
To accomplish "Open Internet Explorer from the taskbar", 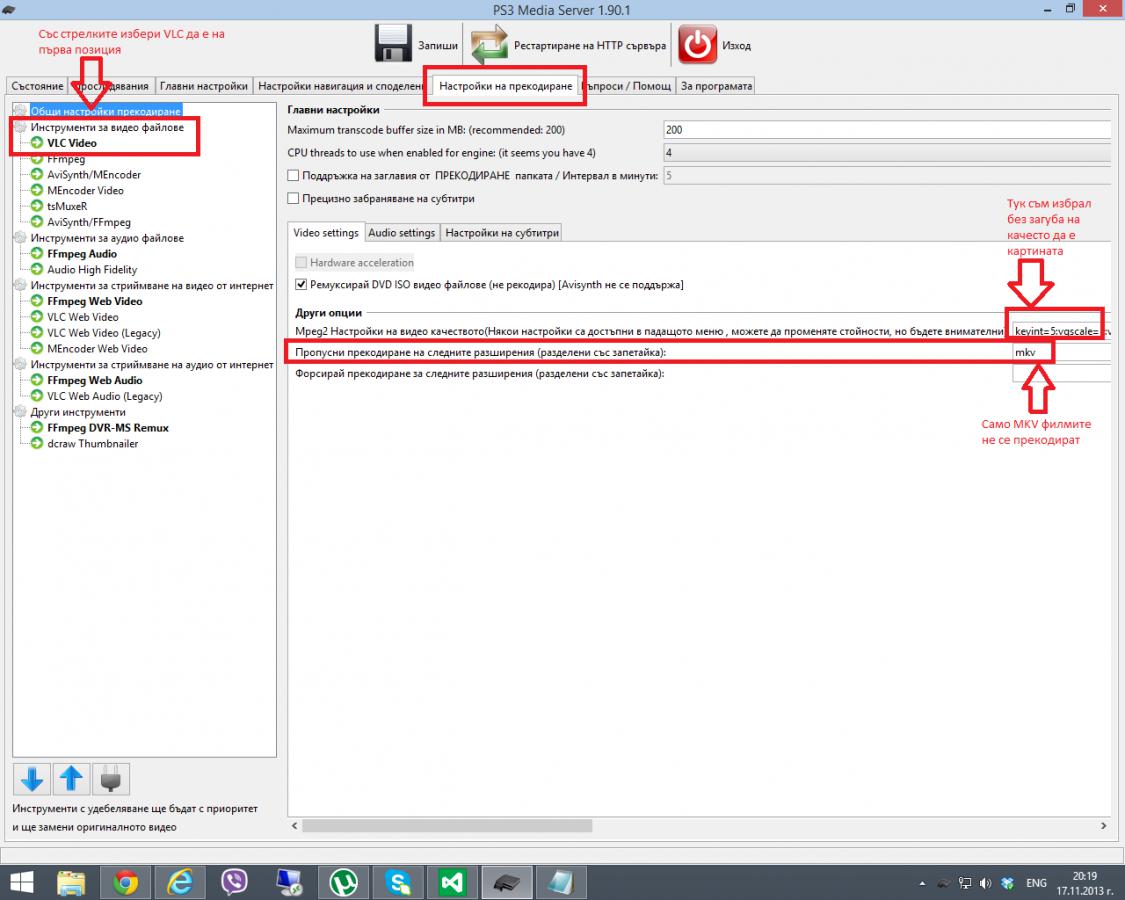I will (x=179, y=882).
